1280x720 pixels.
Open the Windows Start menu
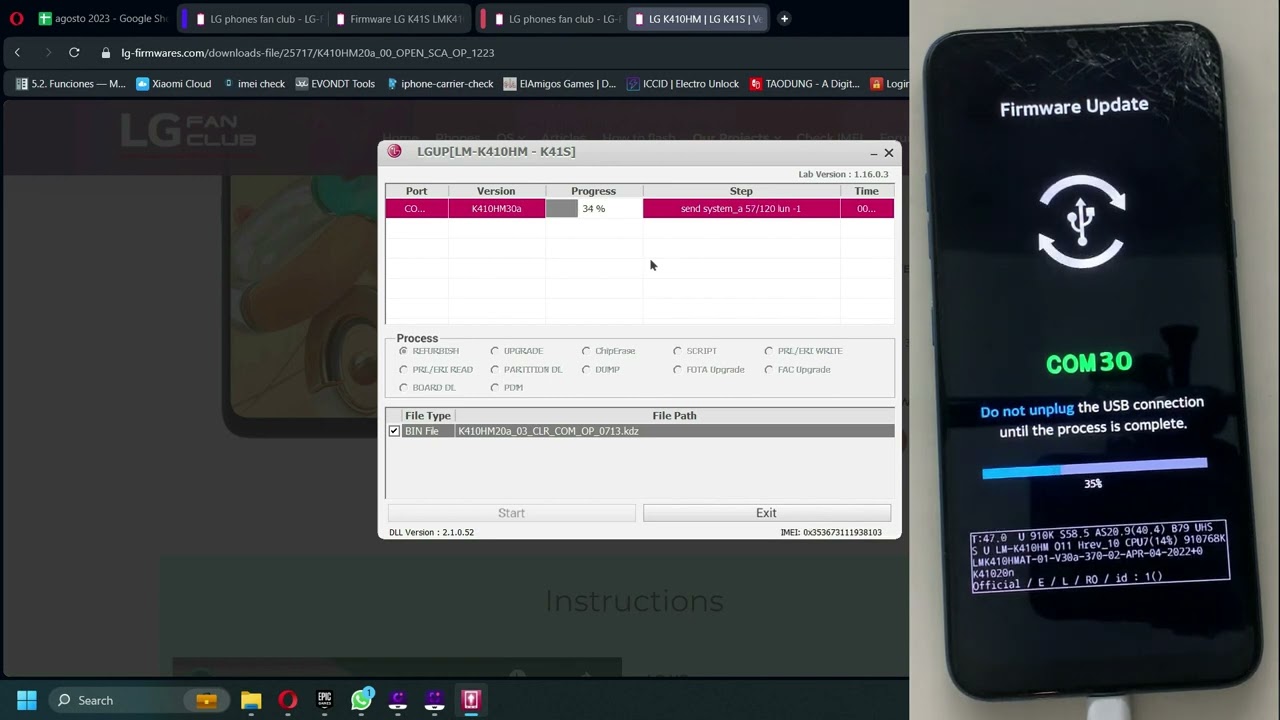coord(27,700)
